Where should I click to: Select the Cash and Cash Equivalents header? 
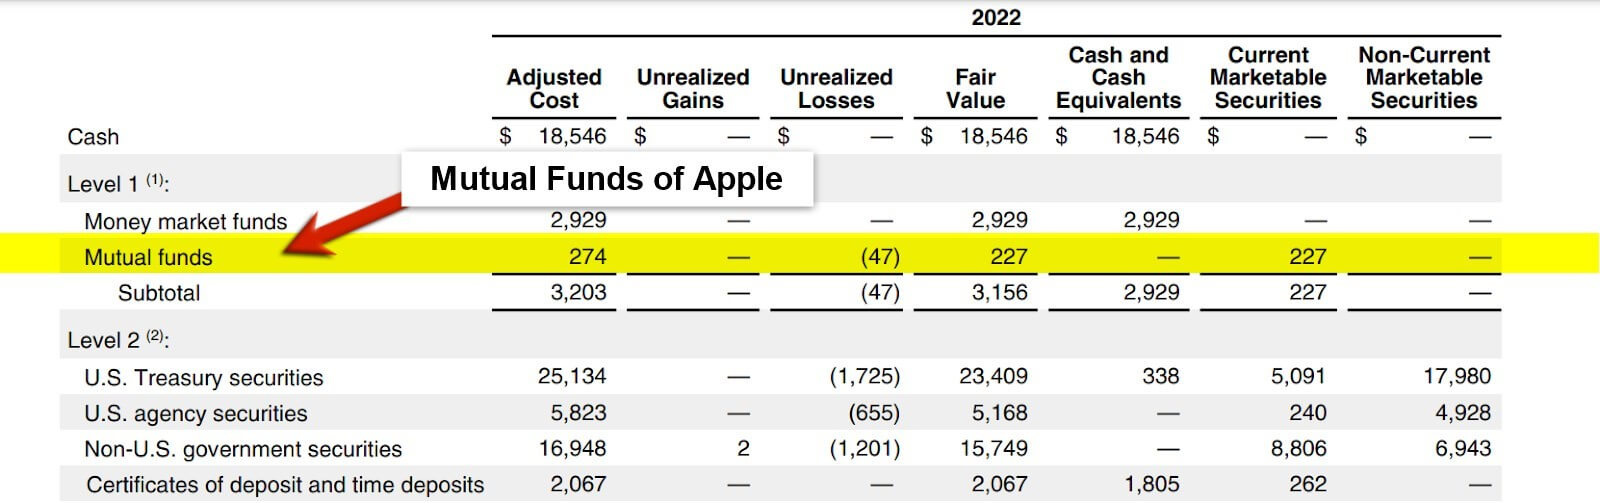(x=1118, y=78)
